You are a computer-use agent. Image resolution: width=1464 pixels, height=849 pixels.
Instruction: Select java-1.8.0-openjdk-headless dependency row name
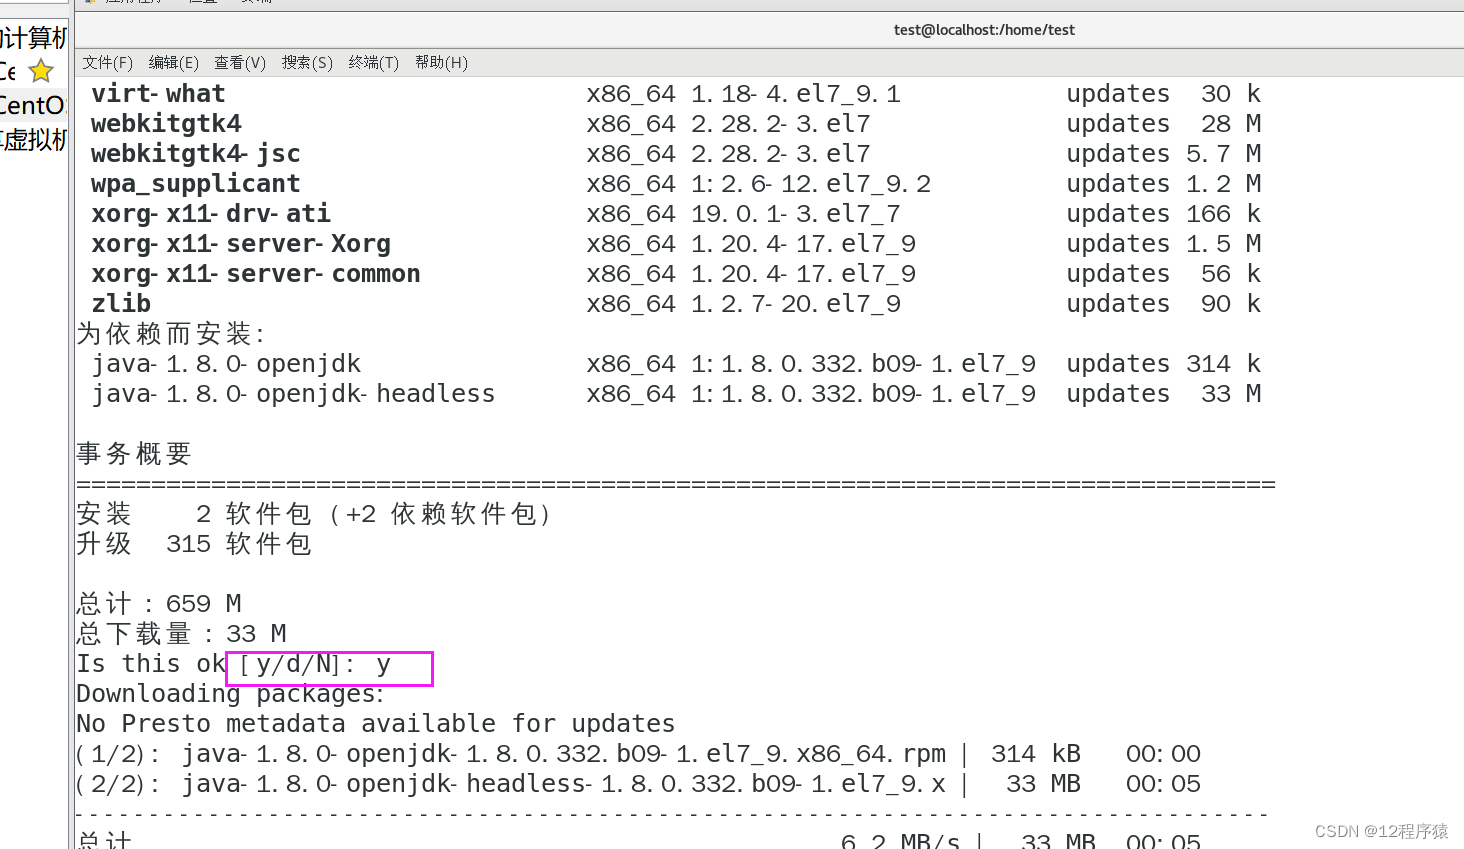click(293, 394)
